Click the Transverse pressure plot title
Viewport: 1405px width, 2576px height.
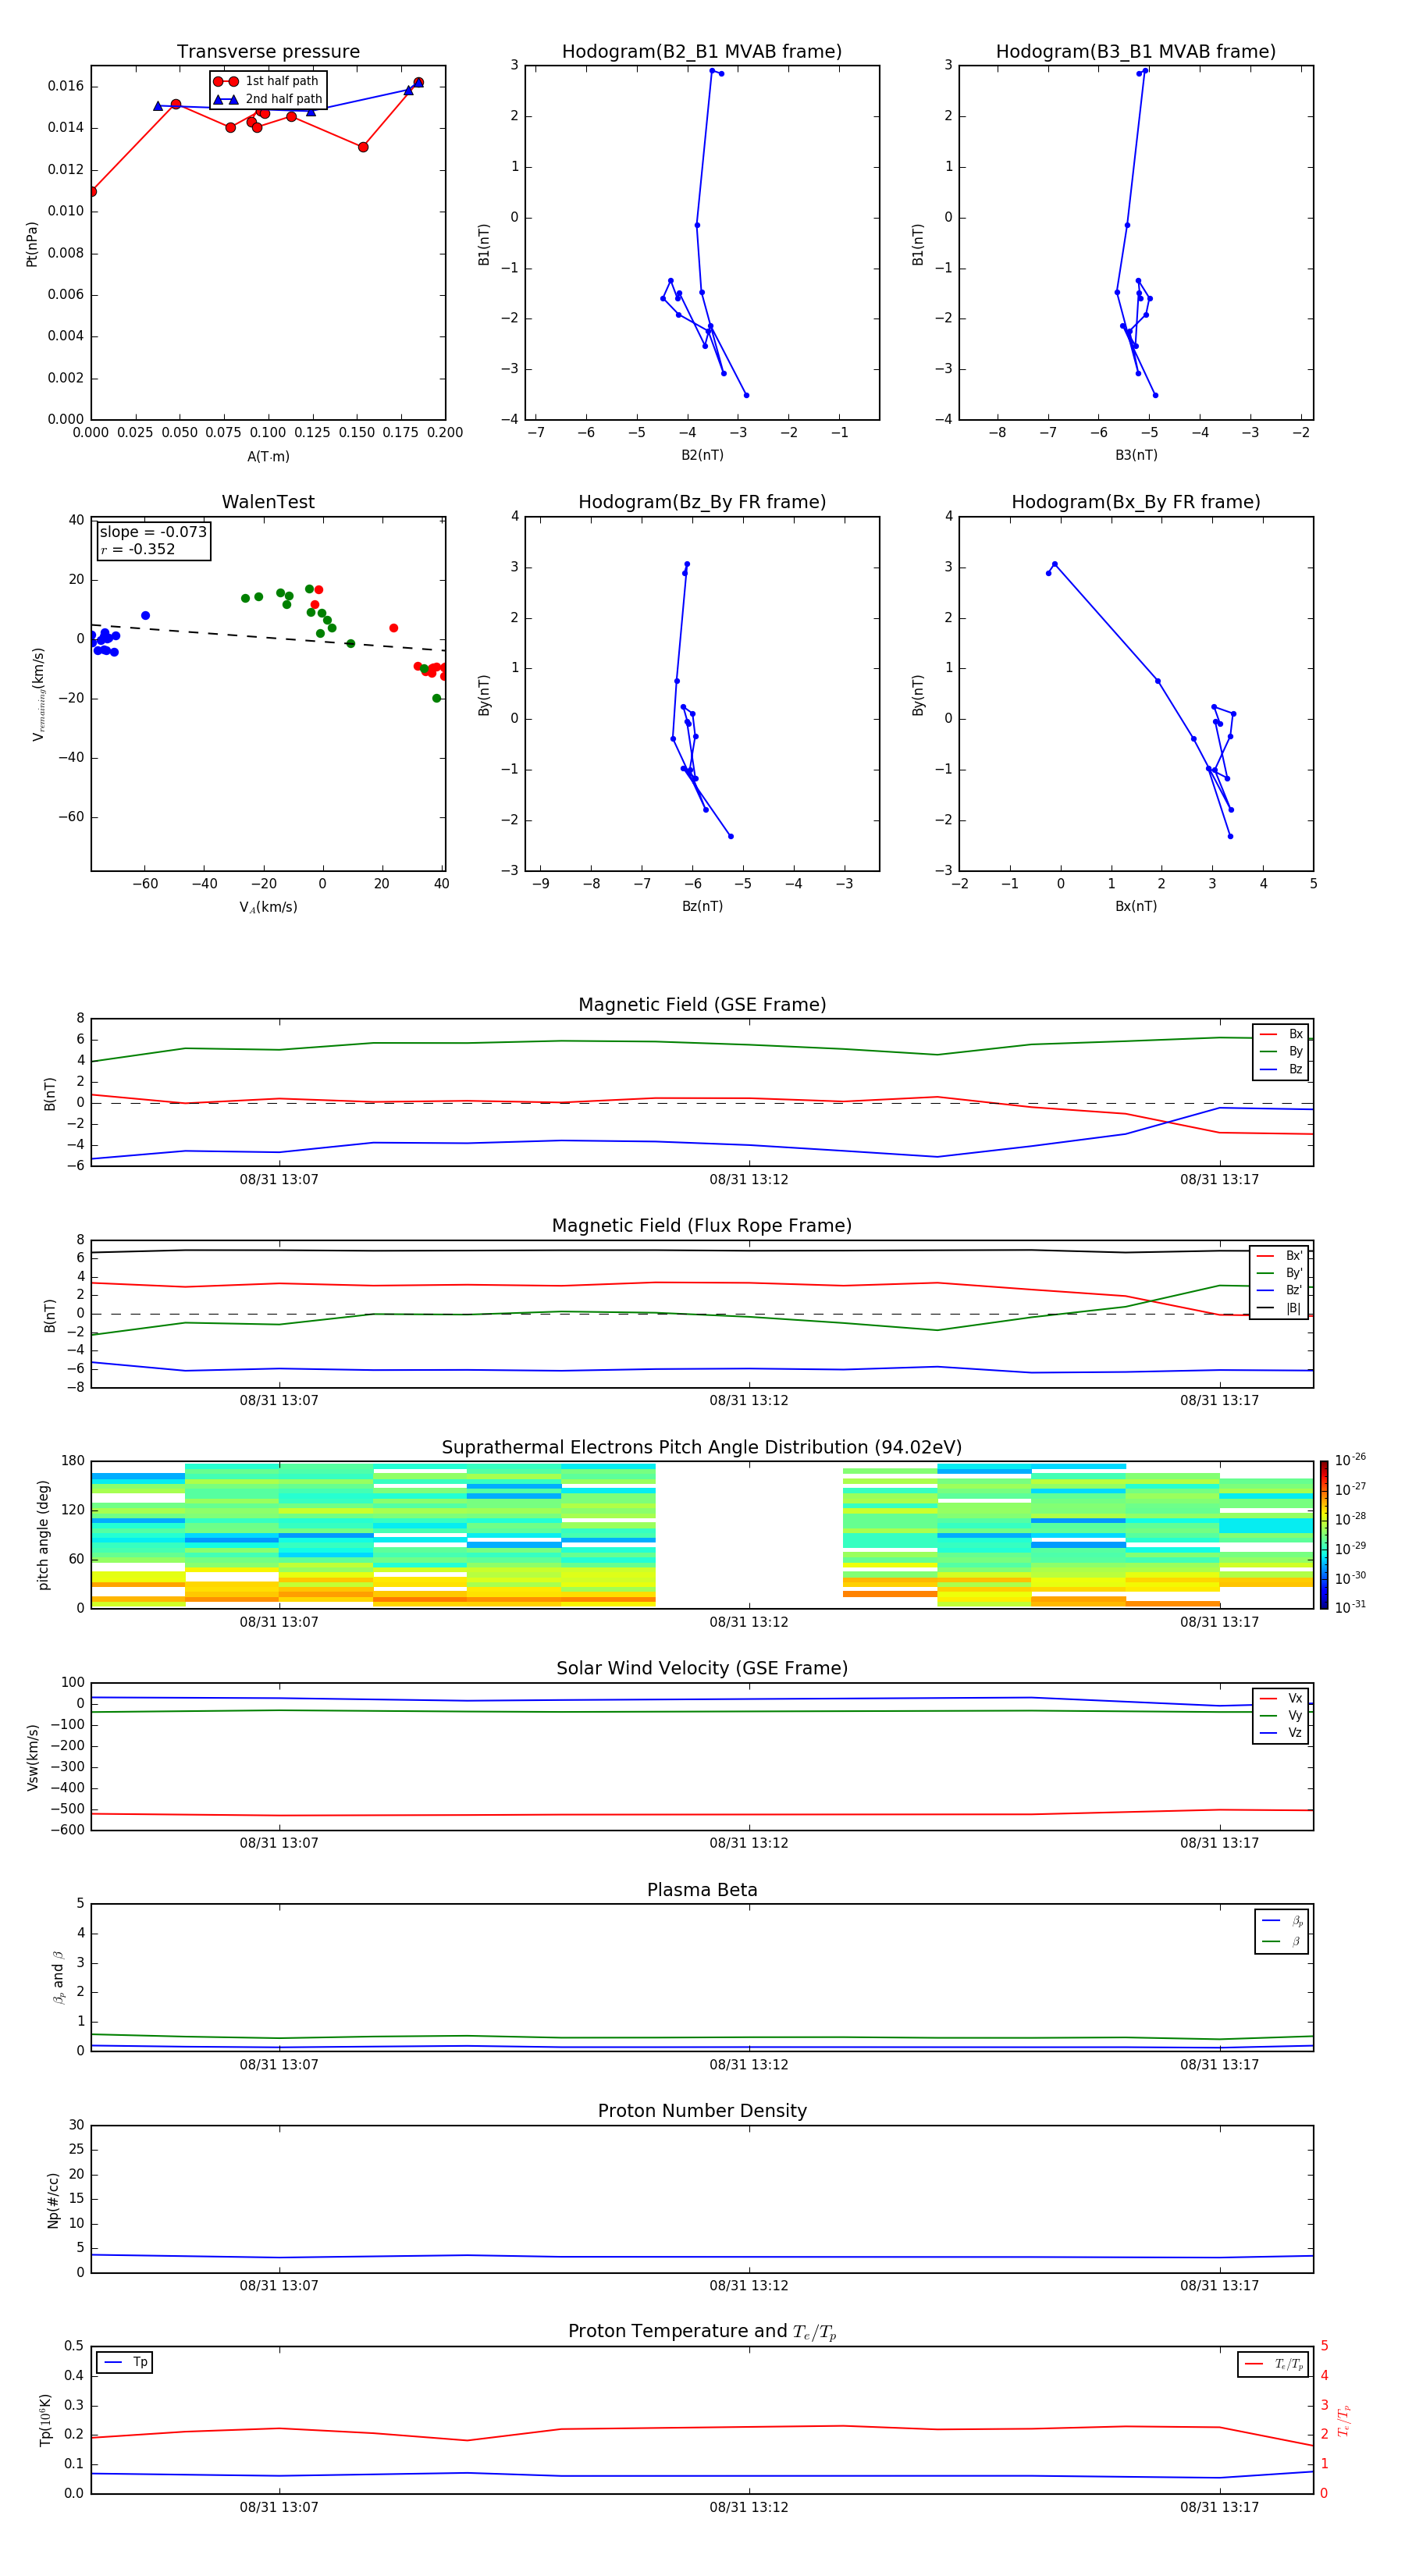[x=268, y=52]
